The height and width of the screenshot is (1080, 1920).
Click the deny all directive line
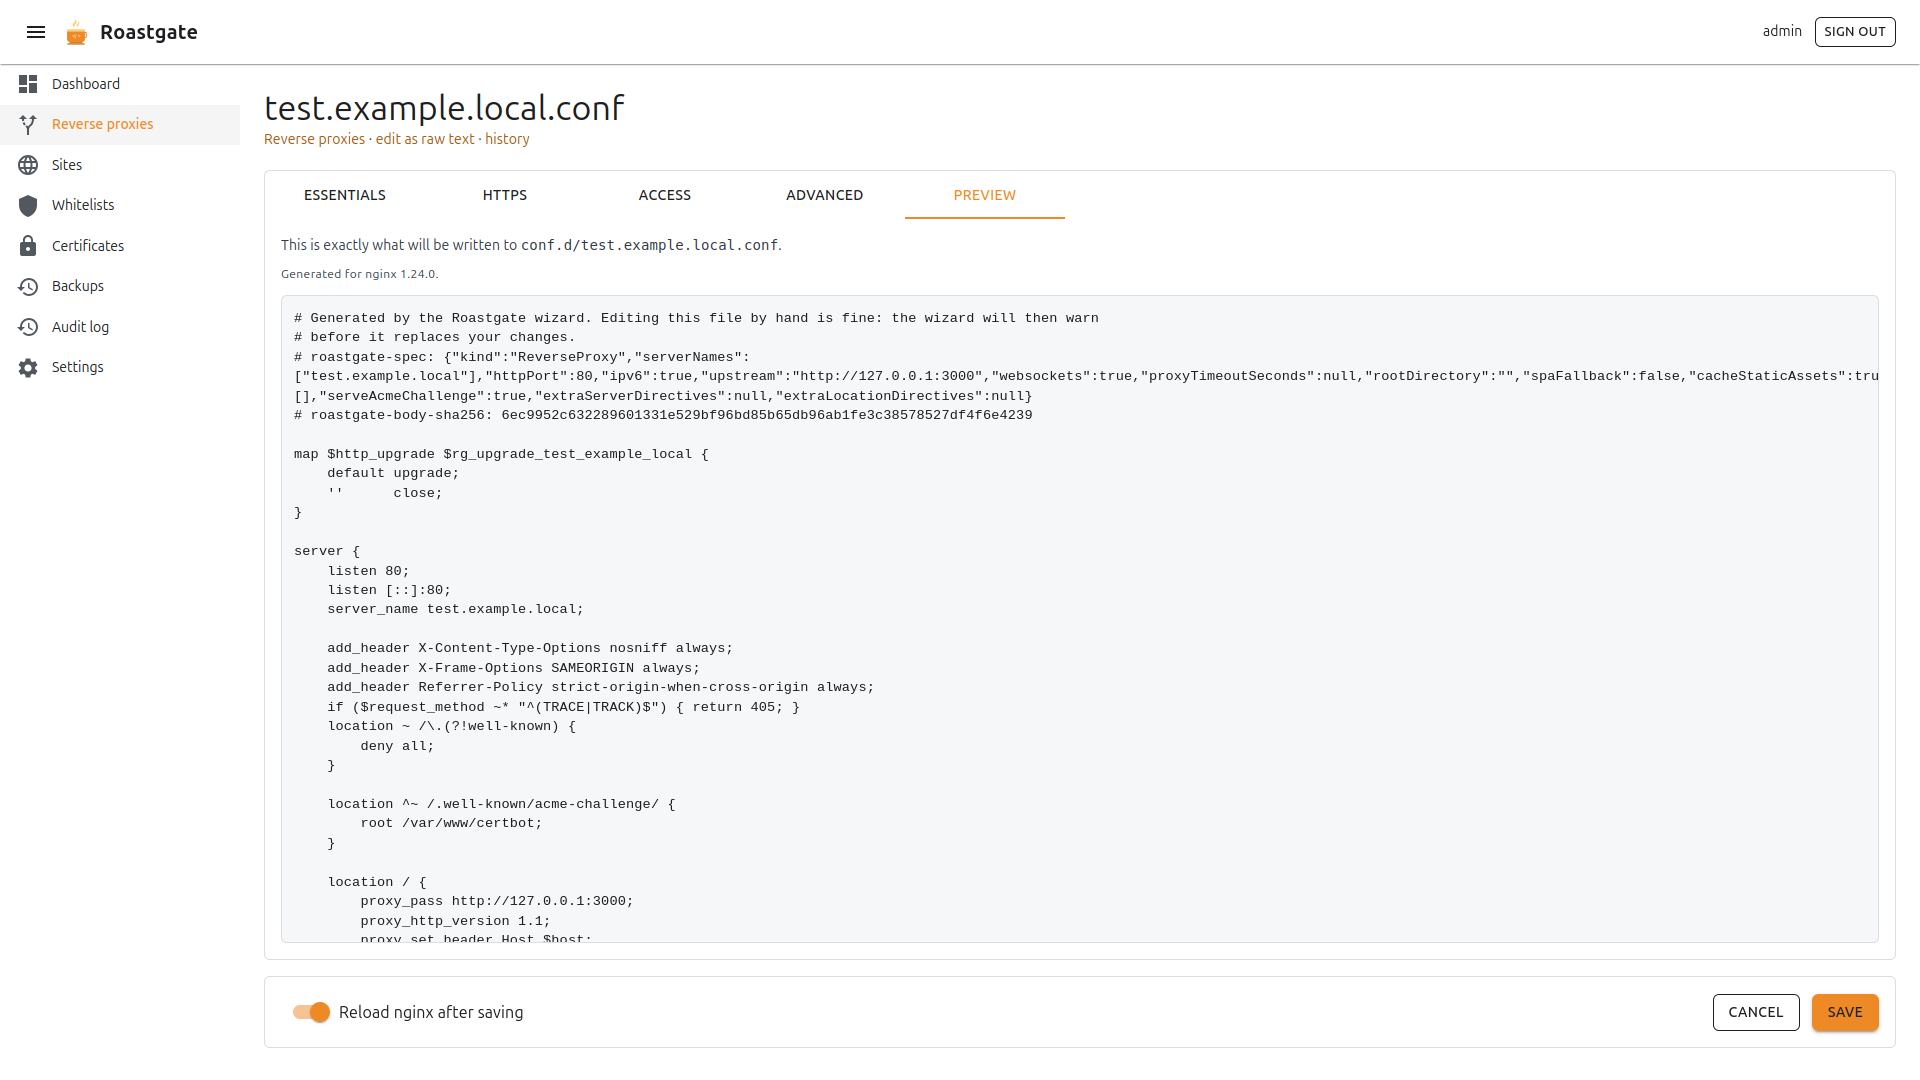397,746
